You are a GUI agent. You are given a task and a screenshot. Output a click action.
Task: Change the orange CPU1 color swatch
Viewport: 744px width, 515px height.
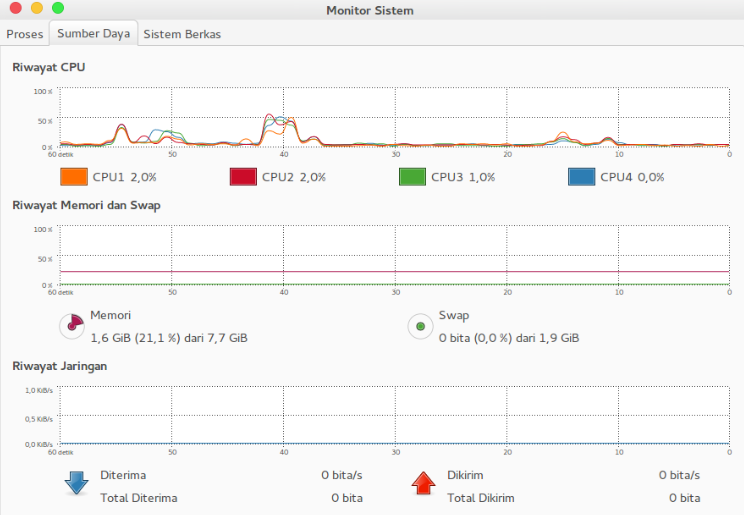point(74,177)
